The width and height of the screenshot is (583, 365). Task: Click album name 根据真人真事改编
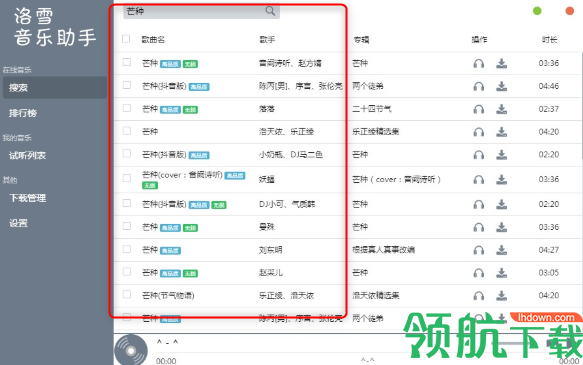(383, 250)
